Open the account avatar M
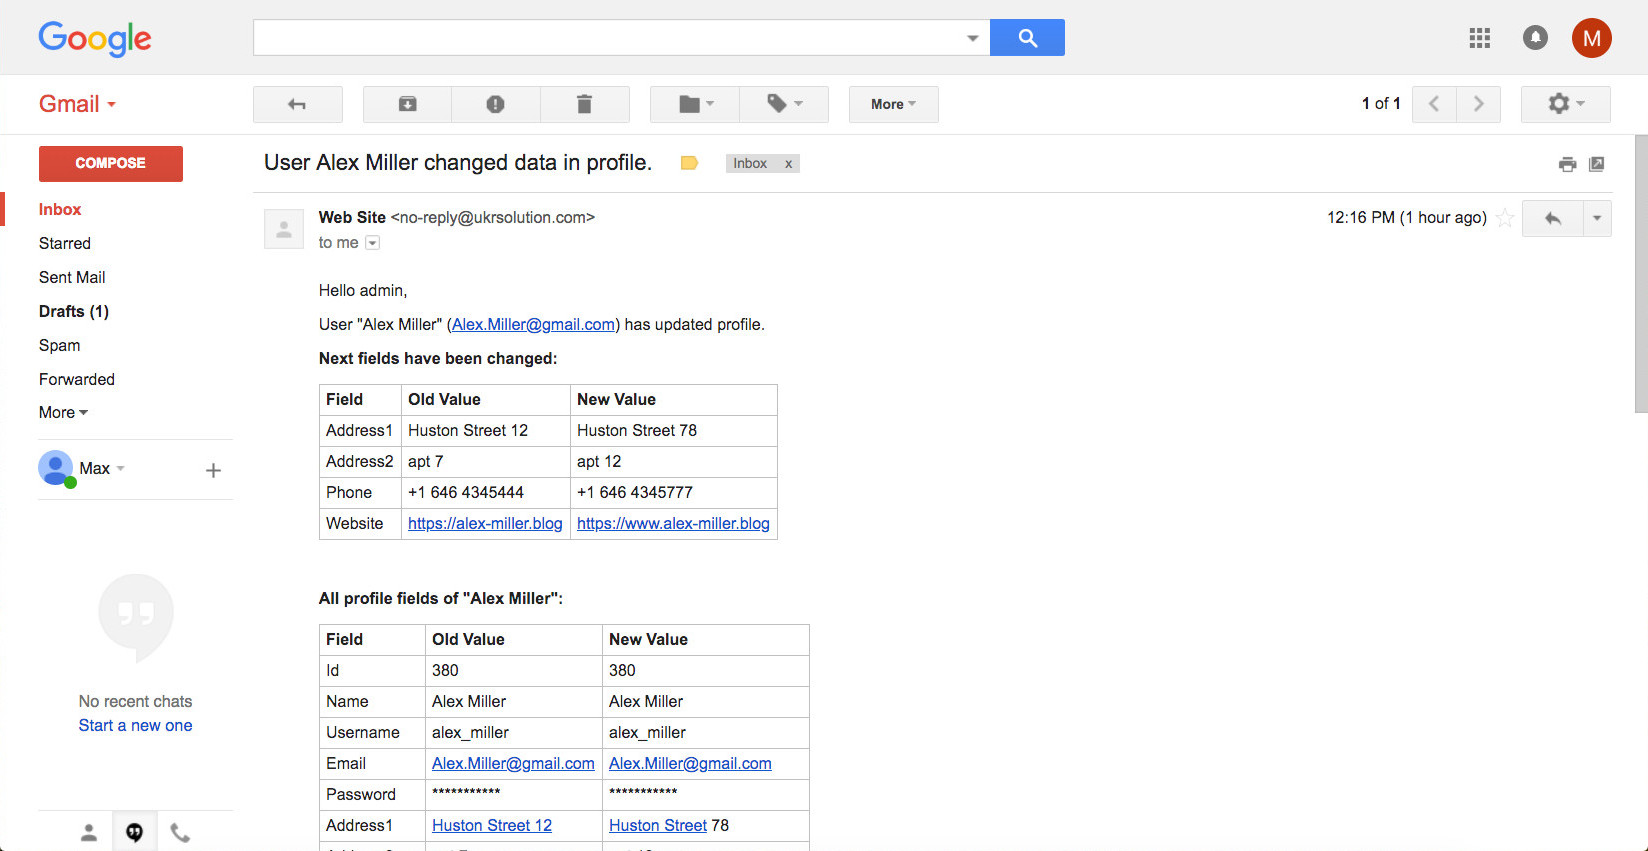This screenshot has height=851, width=1648. pyautogui.click(x=1591, y=38)
